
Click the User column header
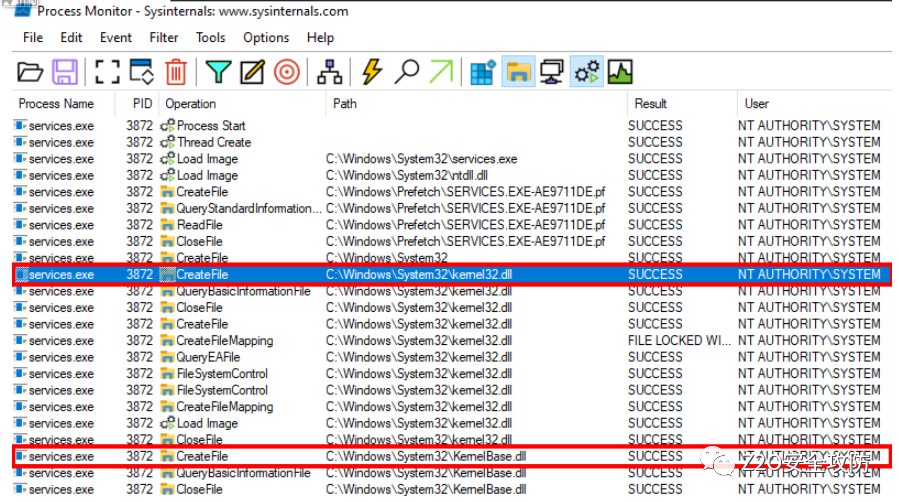(756, 104)
